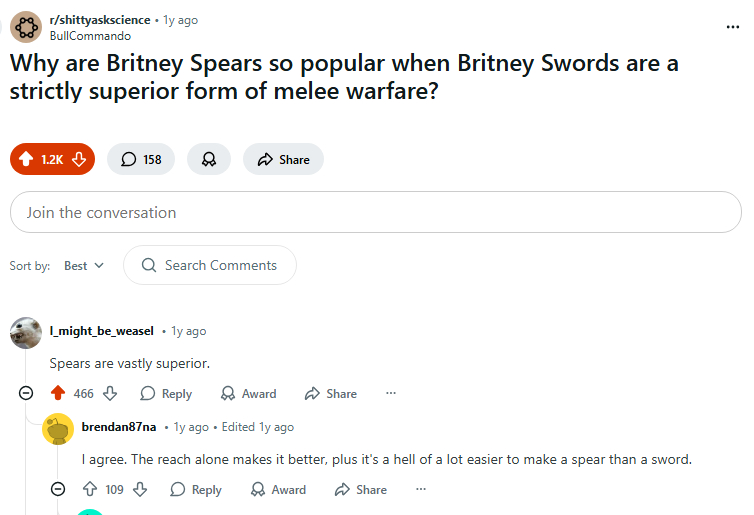Share the main post

(283, 160)
